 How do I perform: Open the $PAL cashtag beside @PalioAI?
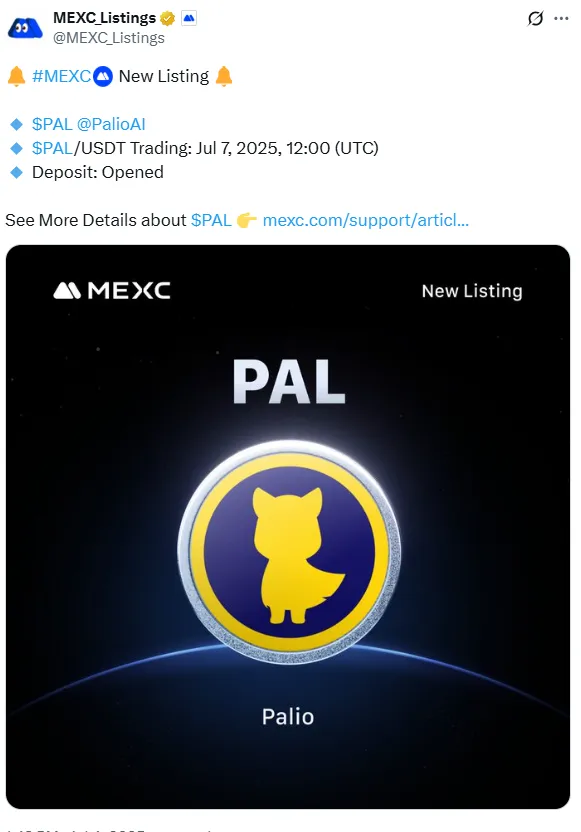pyautogui.click(x=52, y=124)
